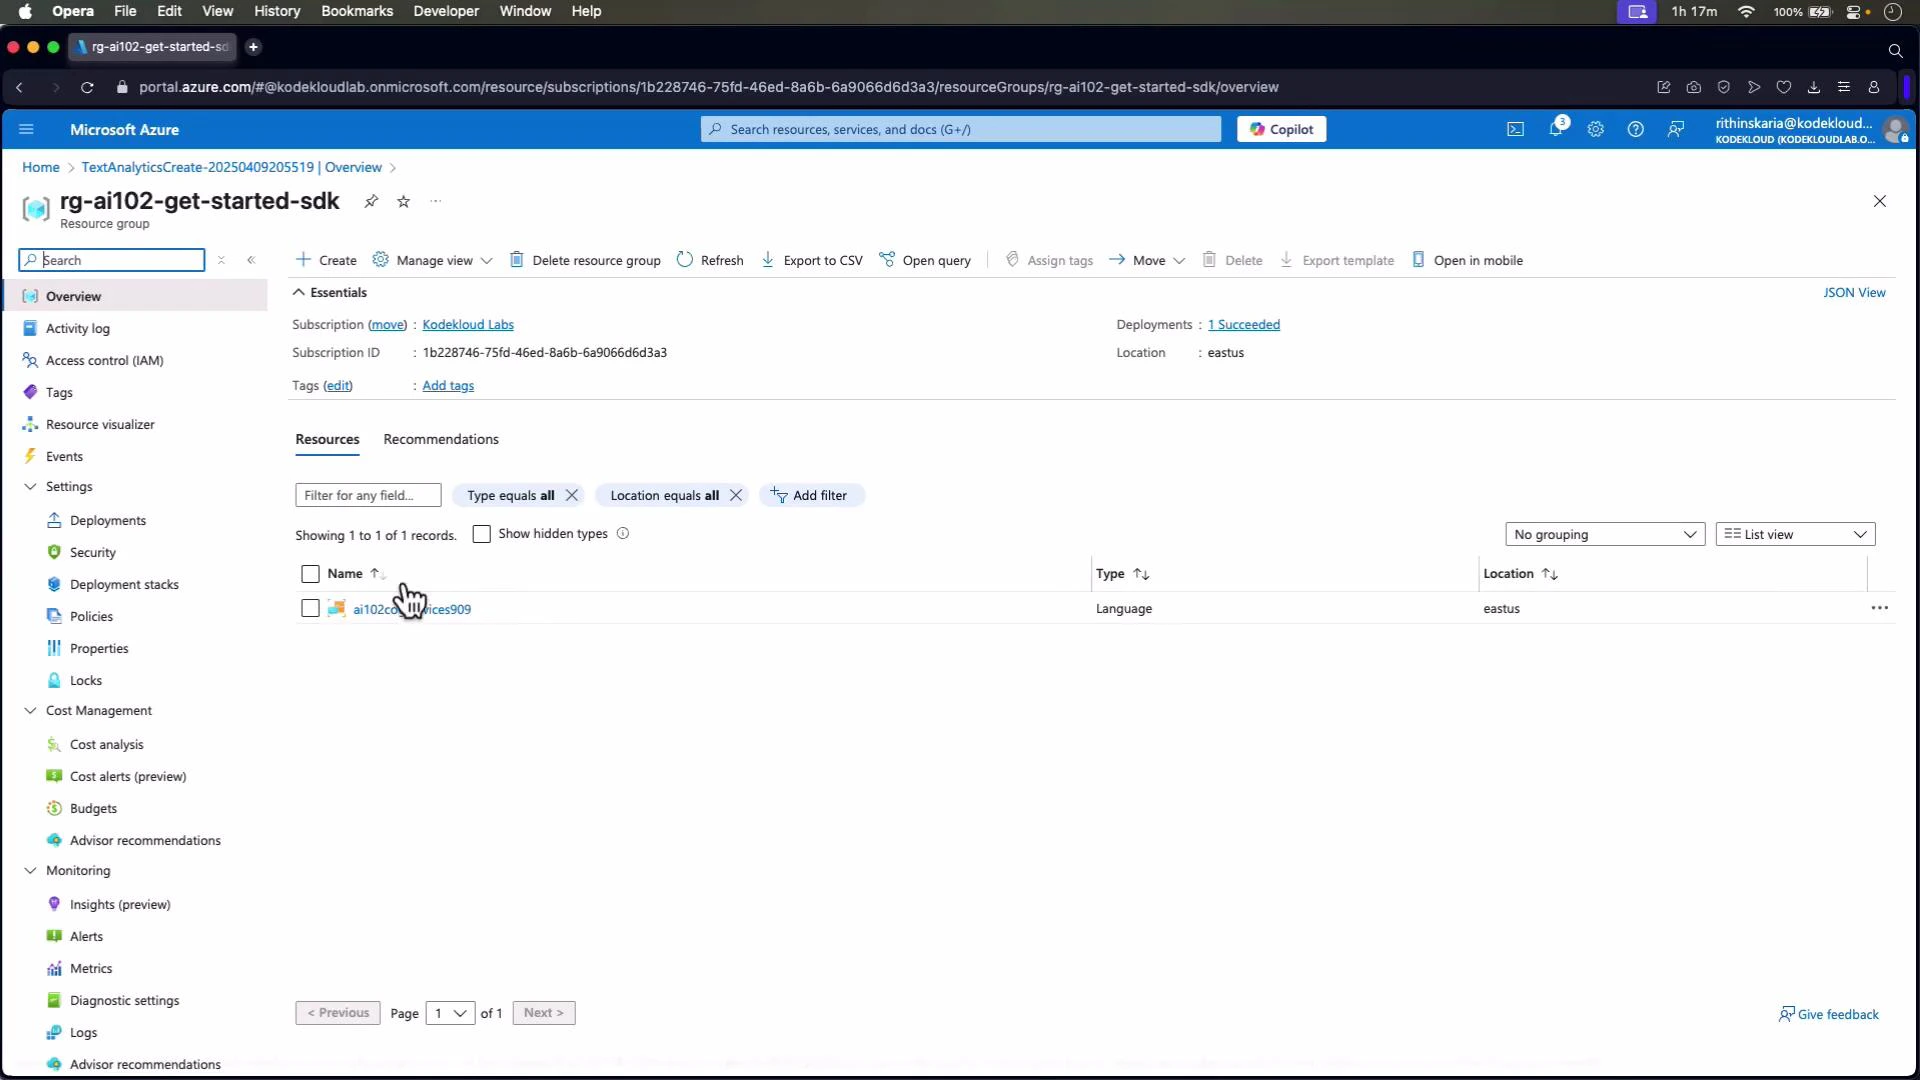The width and height of the screenshot is (1920, 1080).
Task: Click Open query
Action: click(x=925, y=260)
